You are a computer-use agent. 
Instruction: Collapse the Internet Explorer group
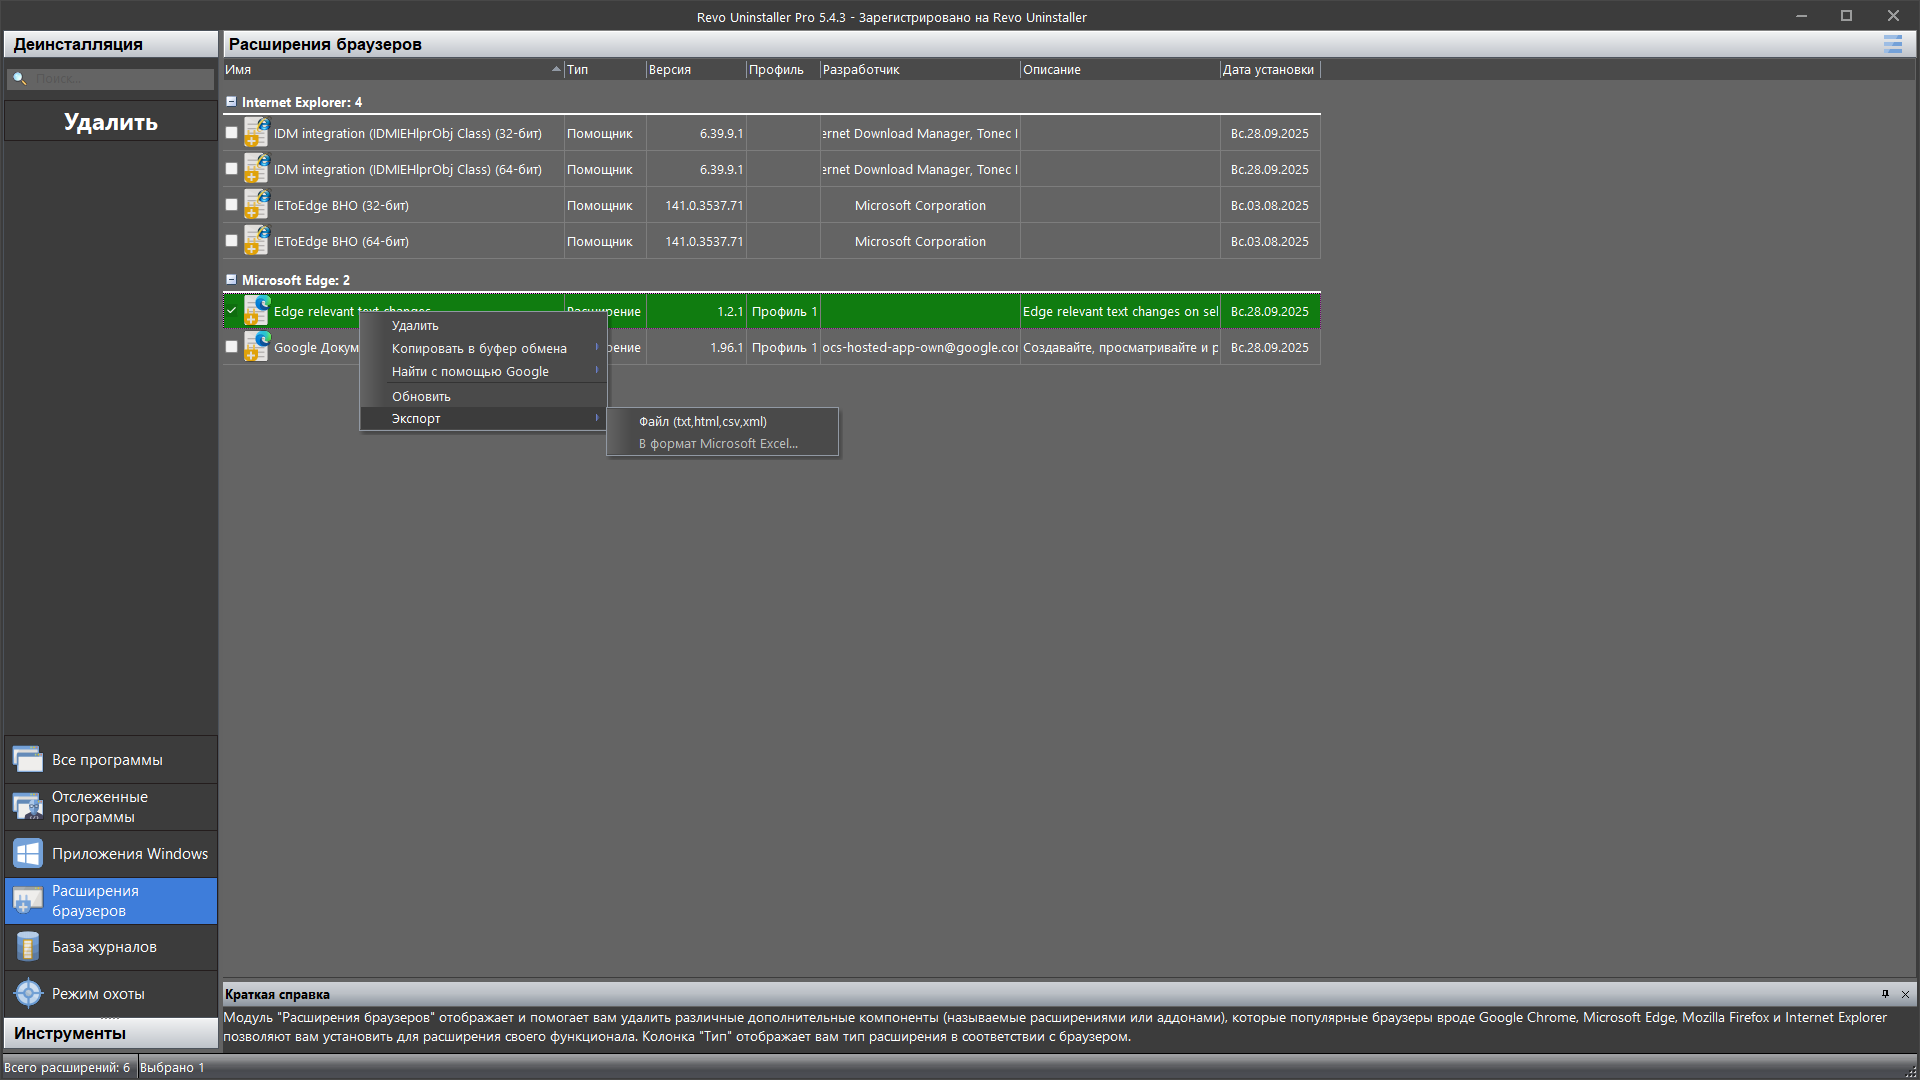231,102
